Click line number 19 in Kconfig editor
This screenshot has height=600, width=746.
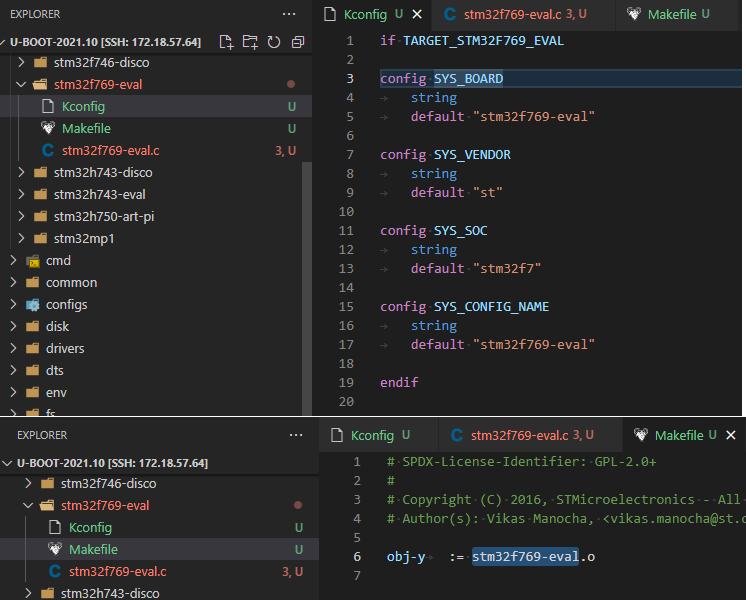click(346, 383)
